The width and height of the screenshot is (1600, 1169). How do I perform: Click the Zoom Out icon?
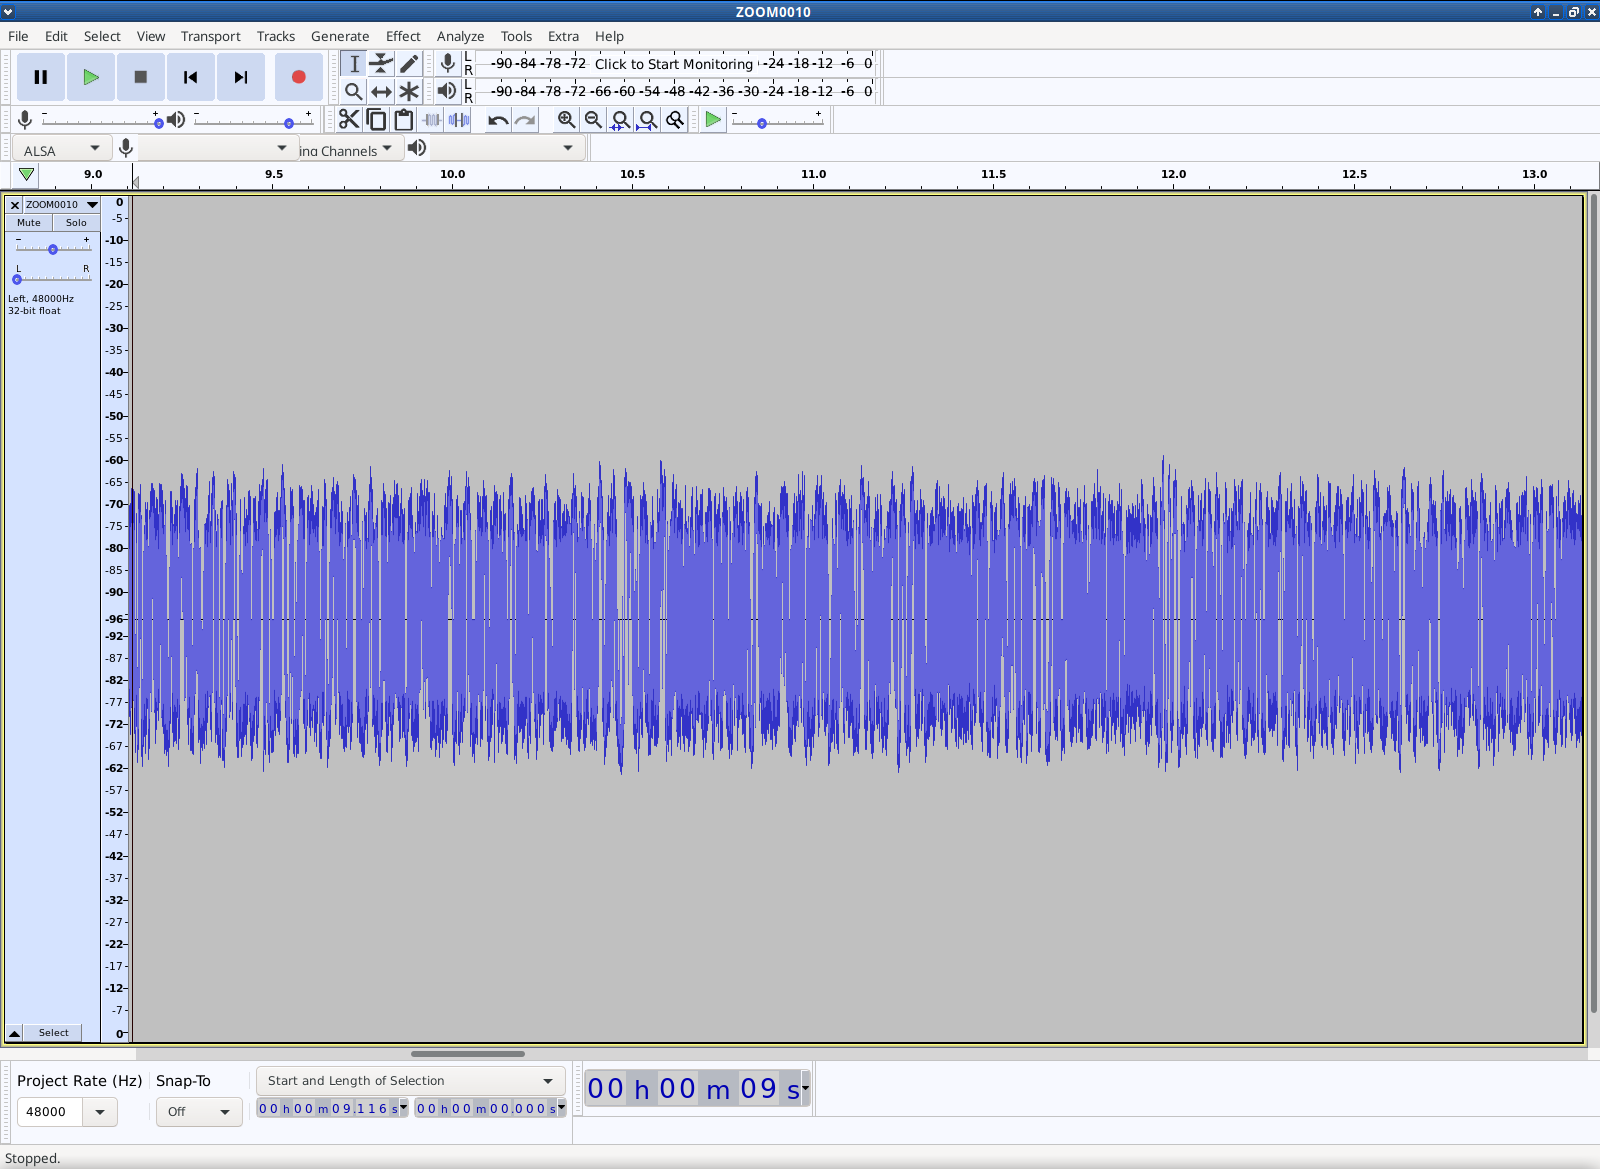(594, 120)
